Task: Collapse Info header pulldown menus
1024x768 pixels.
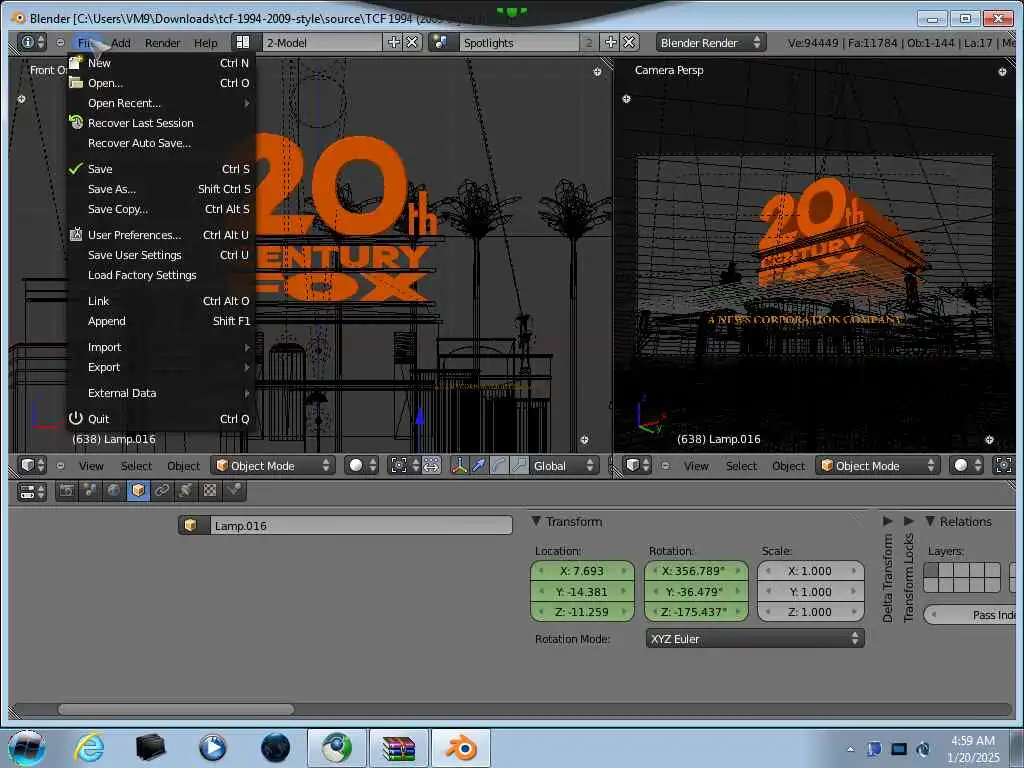Action: pos(60,42)
